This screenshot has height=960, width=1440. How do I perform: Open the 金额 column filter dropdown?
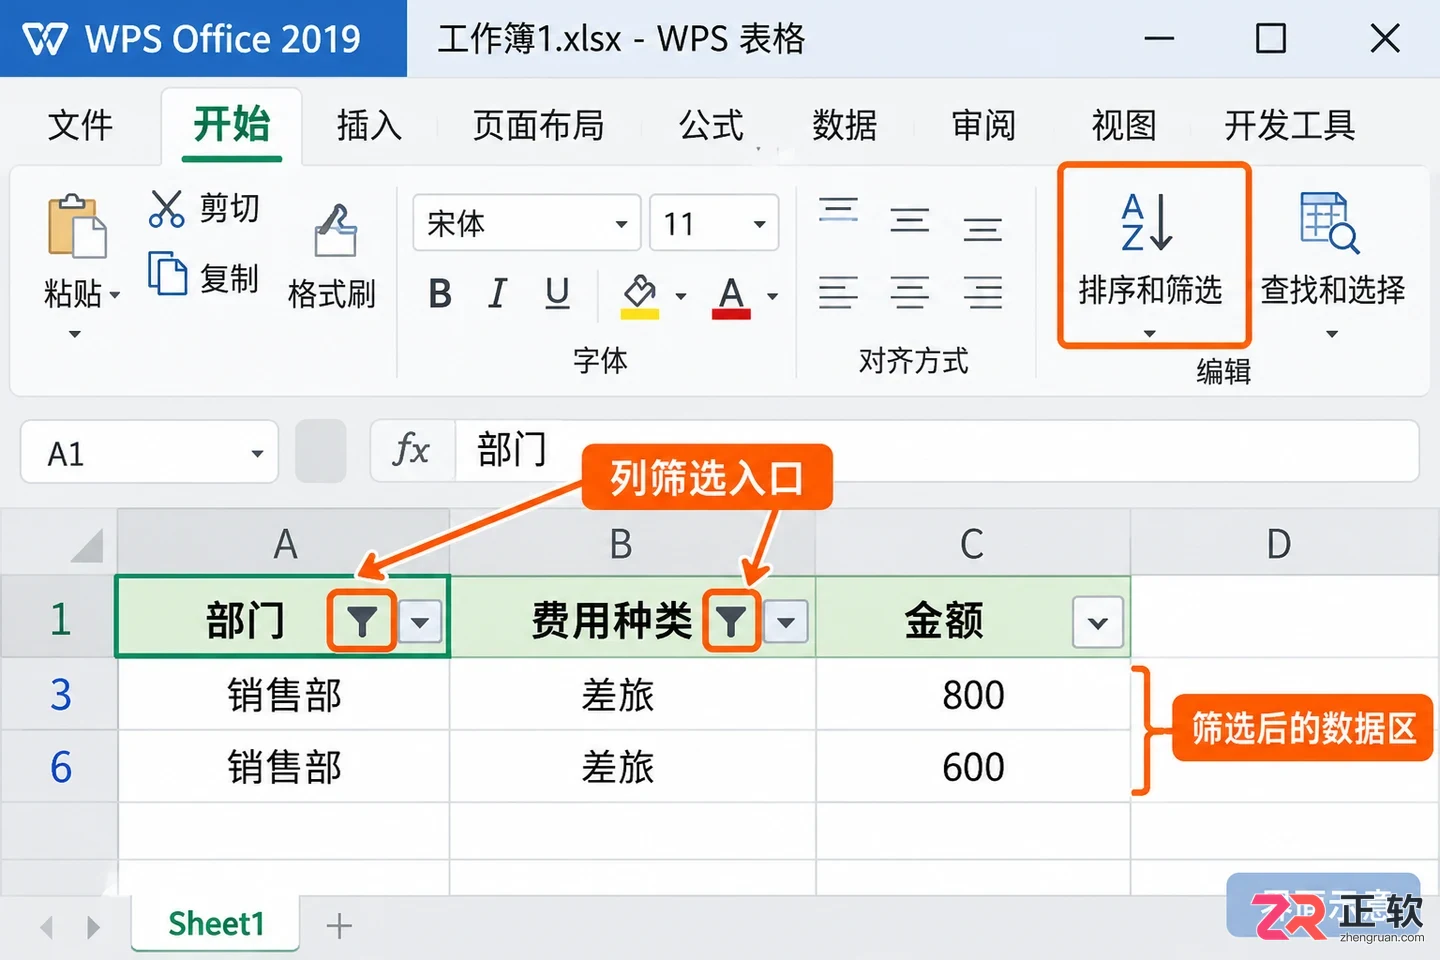click(x=1097, y=623)
